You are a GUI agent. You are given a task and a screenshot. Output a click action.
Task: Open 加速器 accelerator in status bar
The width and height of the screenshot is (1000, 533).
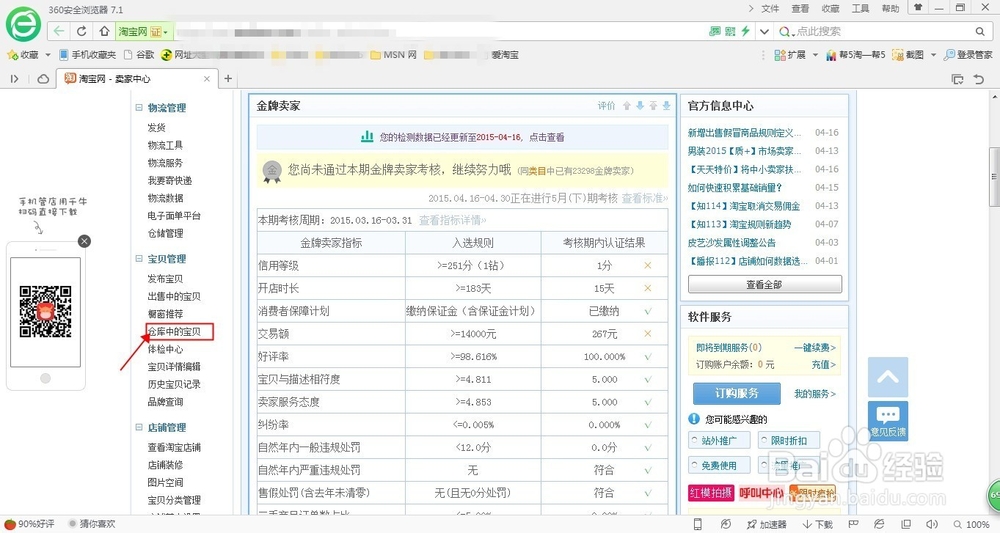767,524
